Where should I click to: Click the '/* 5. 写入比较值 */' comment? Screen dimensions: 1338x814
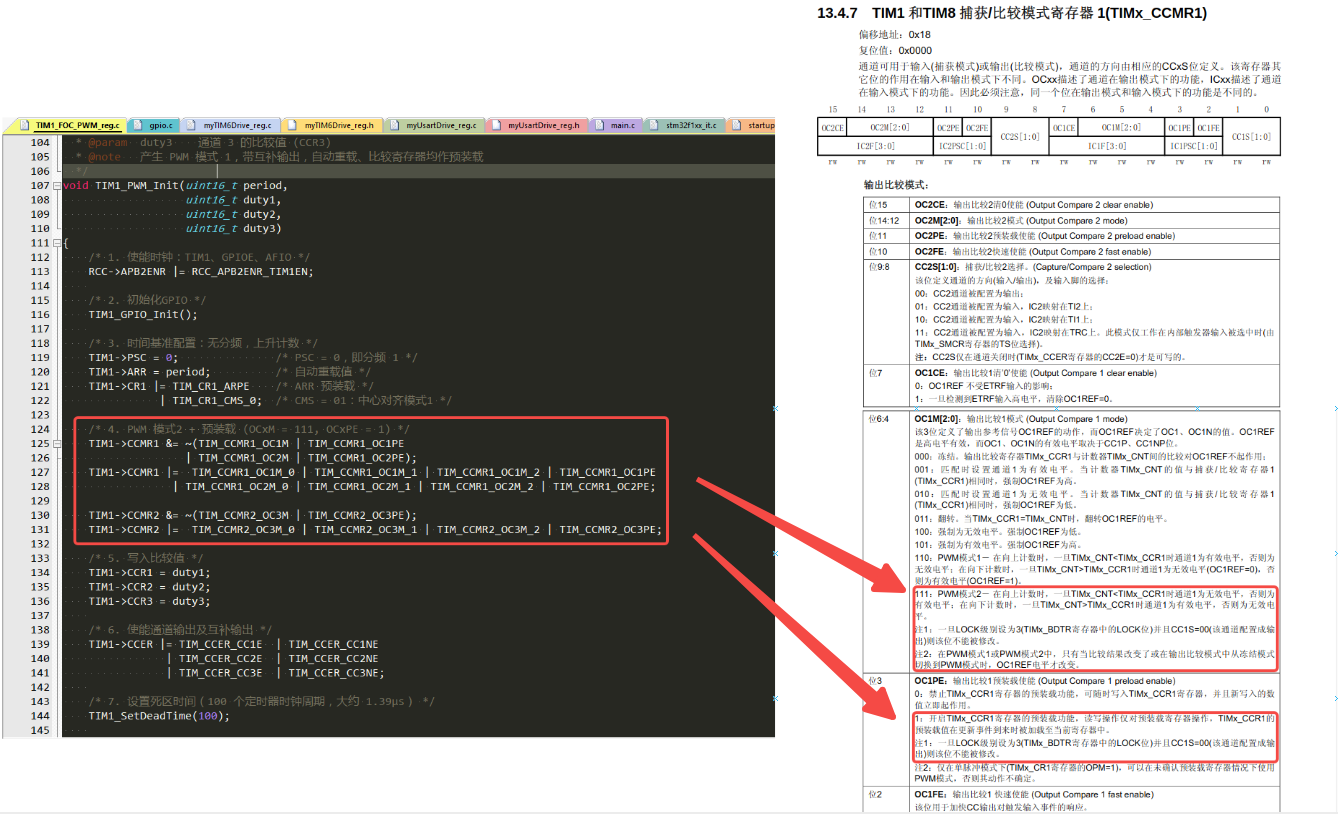pos(146,558)
